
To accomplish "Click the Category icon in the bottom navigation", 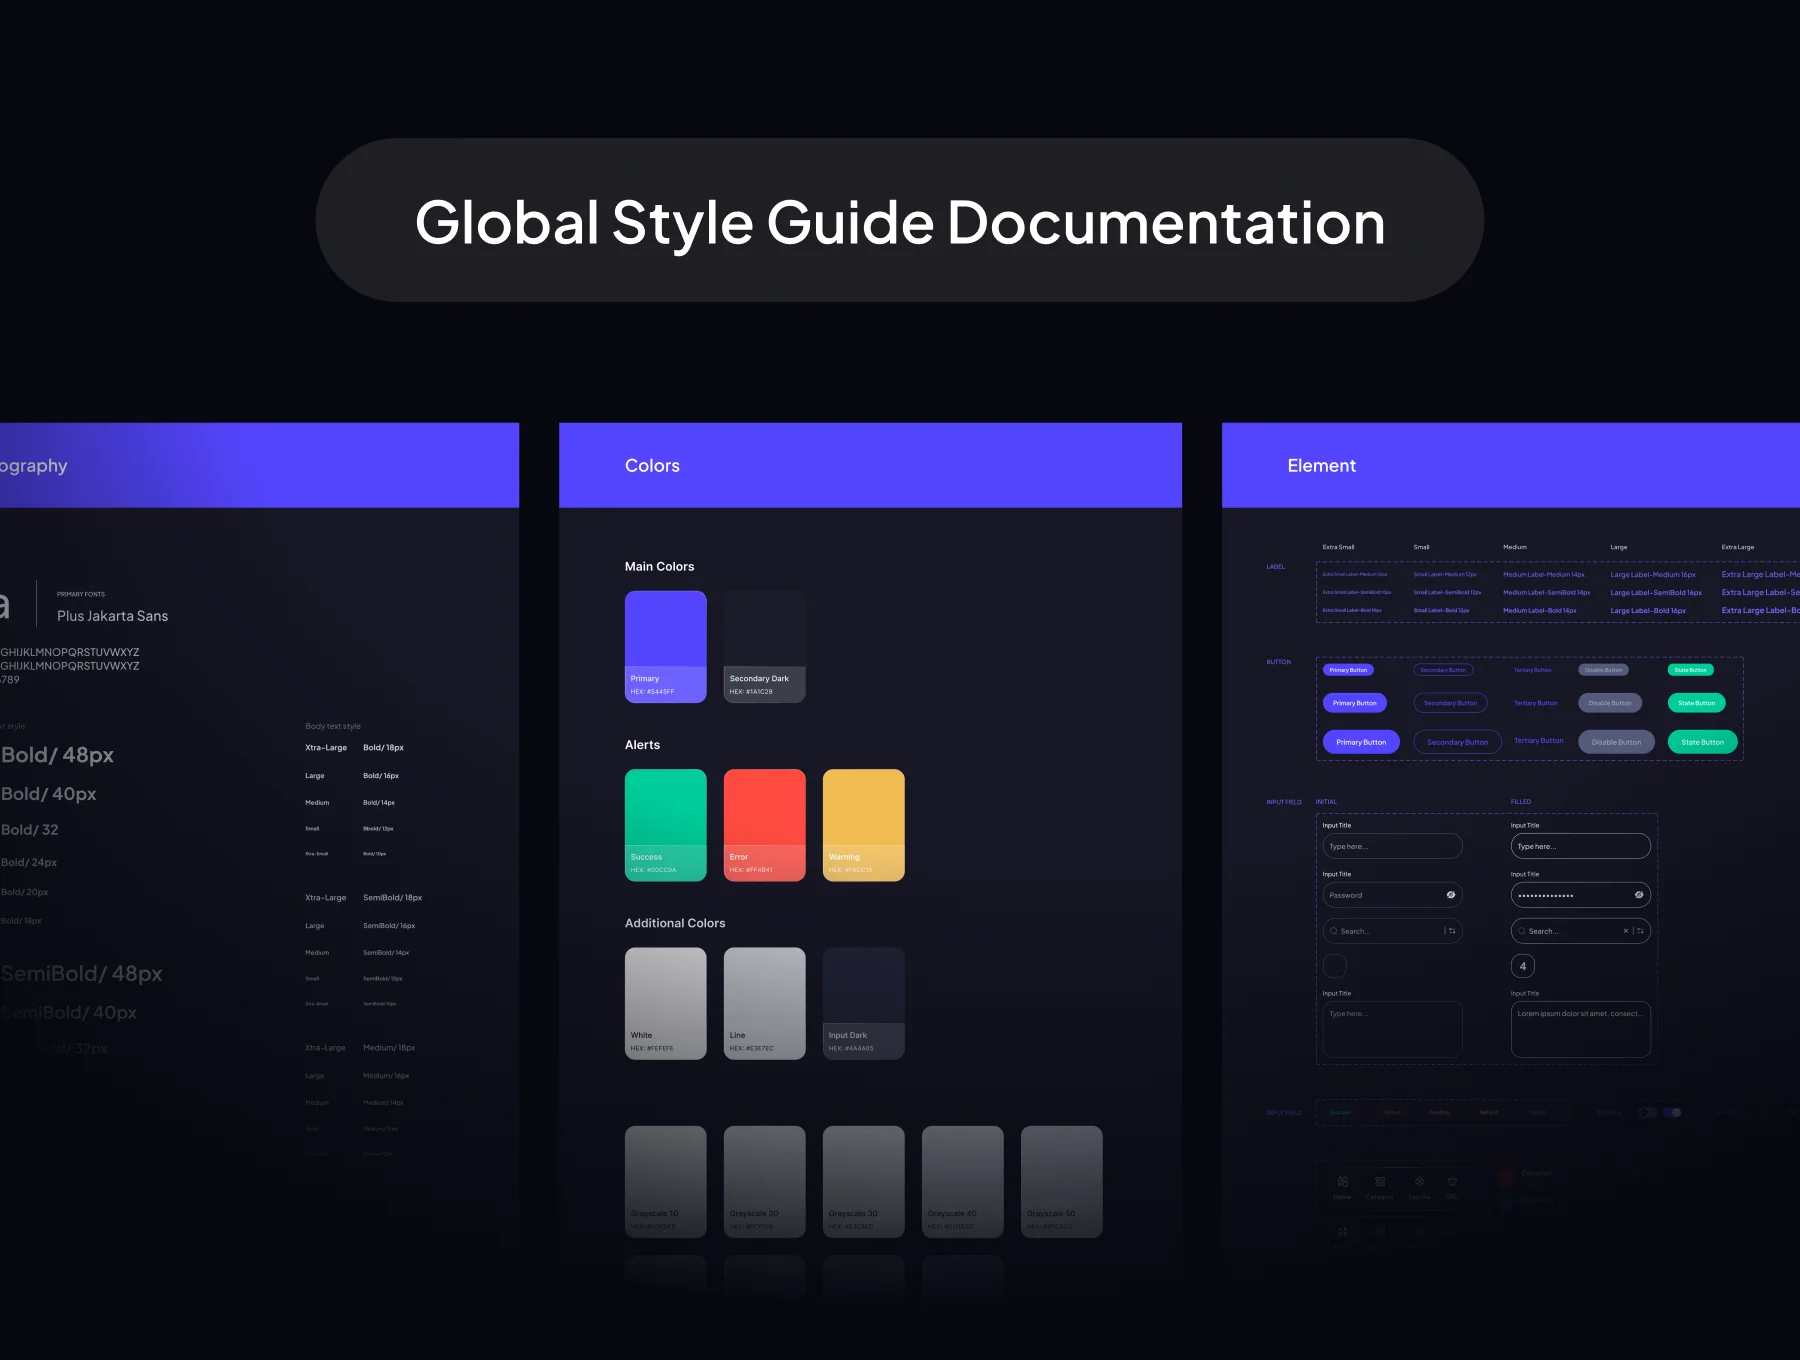I will (1380, 1182).
